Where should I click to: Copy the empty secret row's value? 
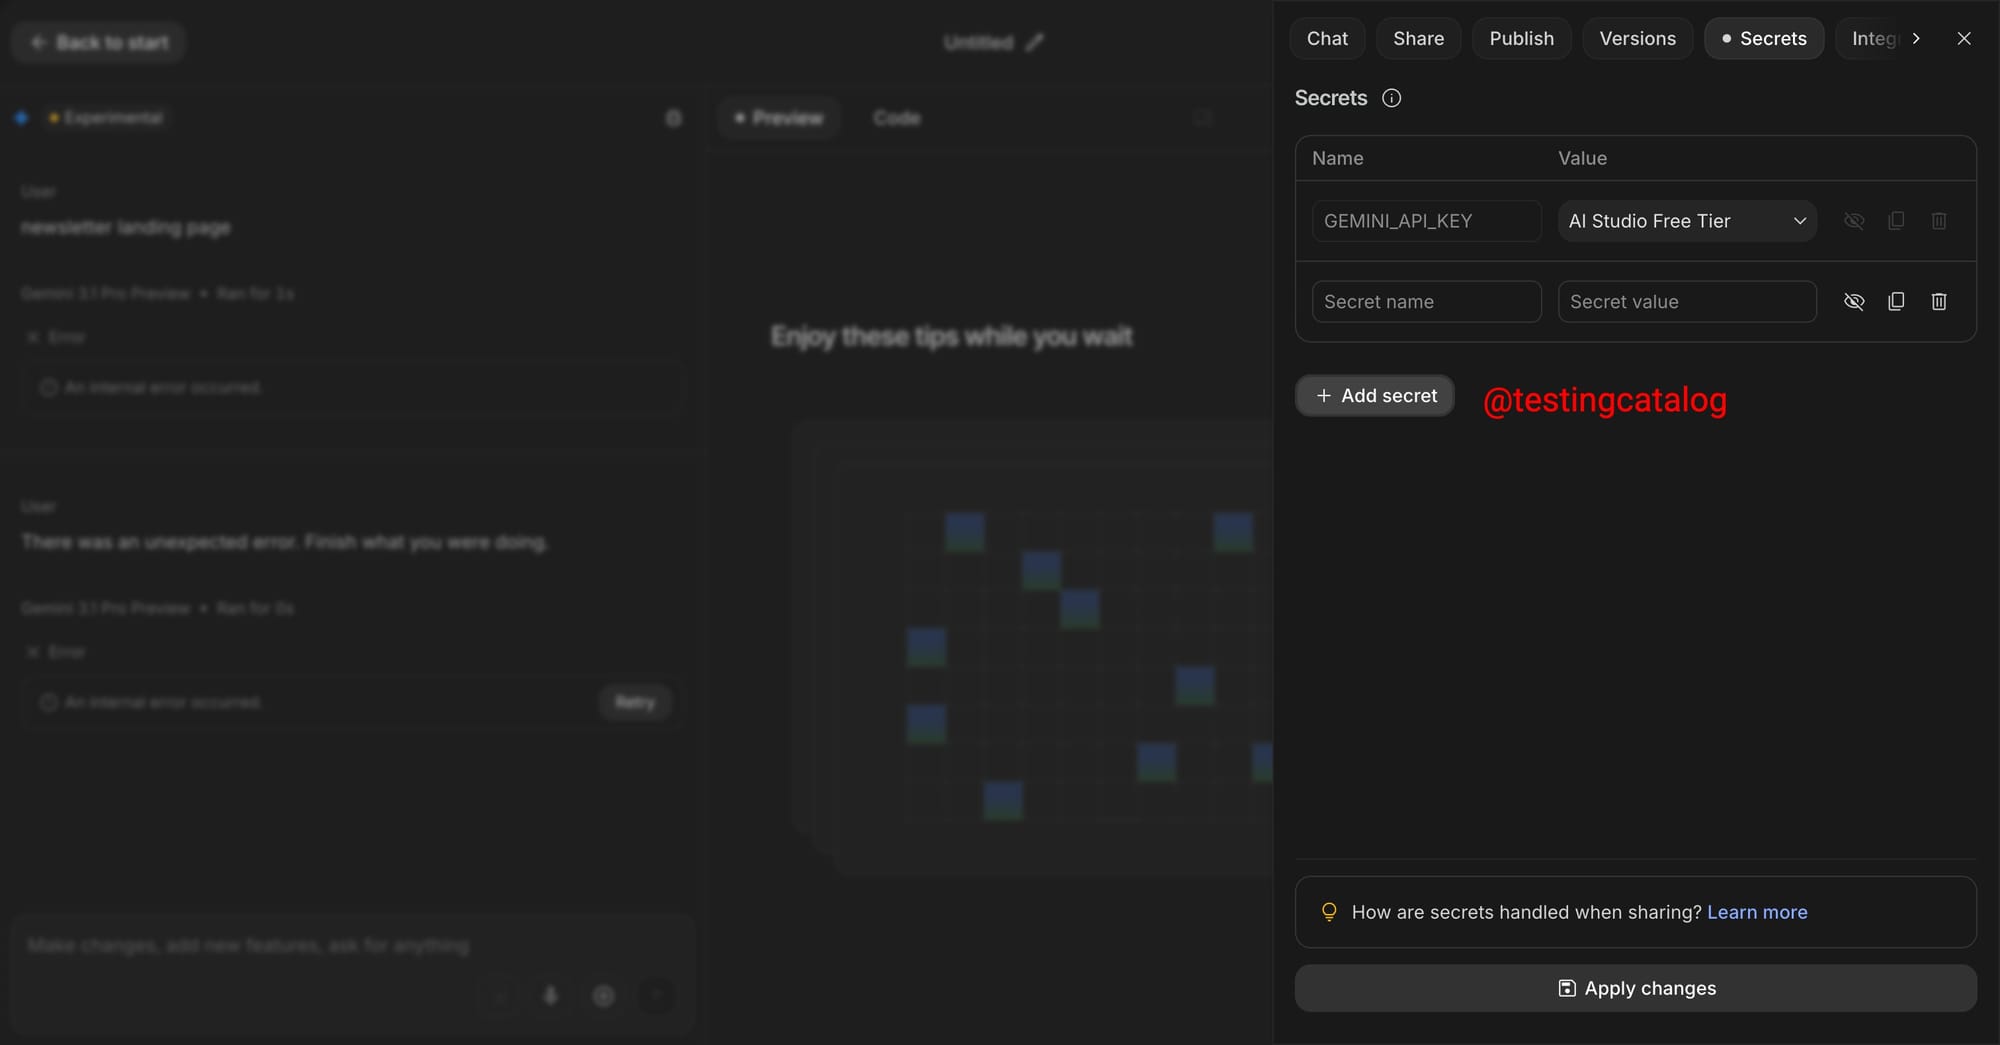[x=1896, y=301]
